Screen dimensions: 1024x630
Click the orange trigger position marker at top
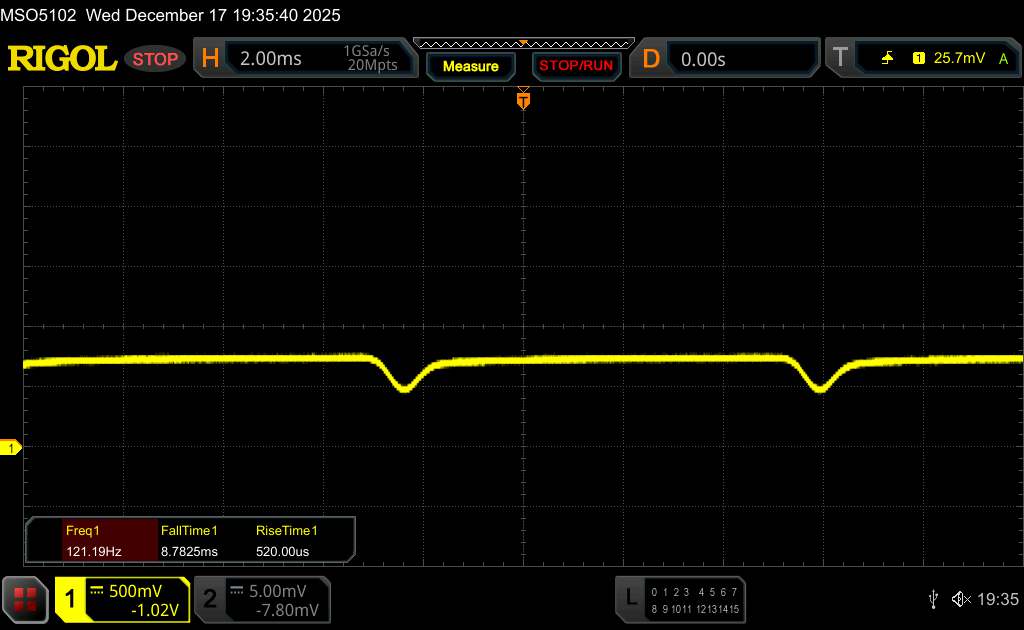point(522,99)
